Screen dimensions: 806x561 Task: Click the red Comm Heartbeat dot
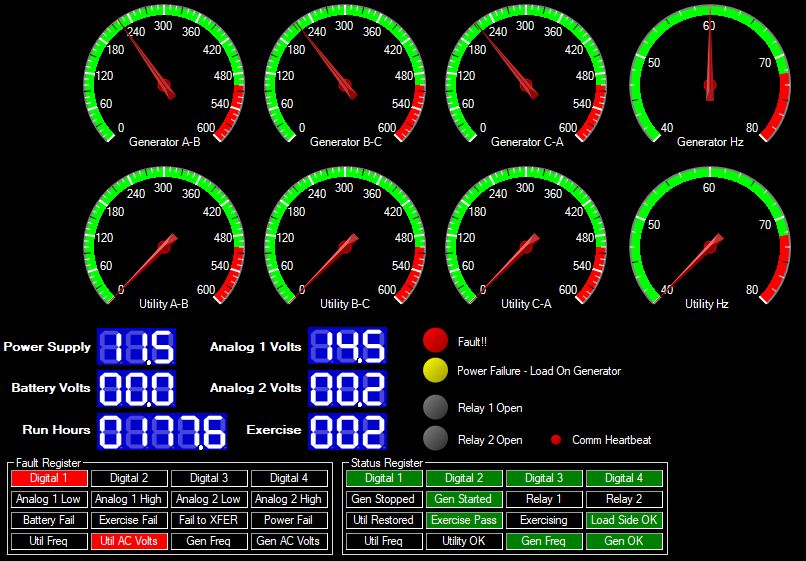click(x=556, y=440)
